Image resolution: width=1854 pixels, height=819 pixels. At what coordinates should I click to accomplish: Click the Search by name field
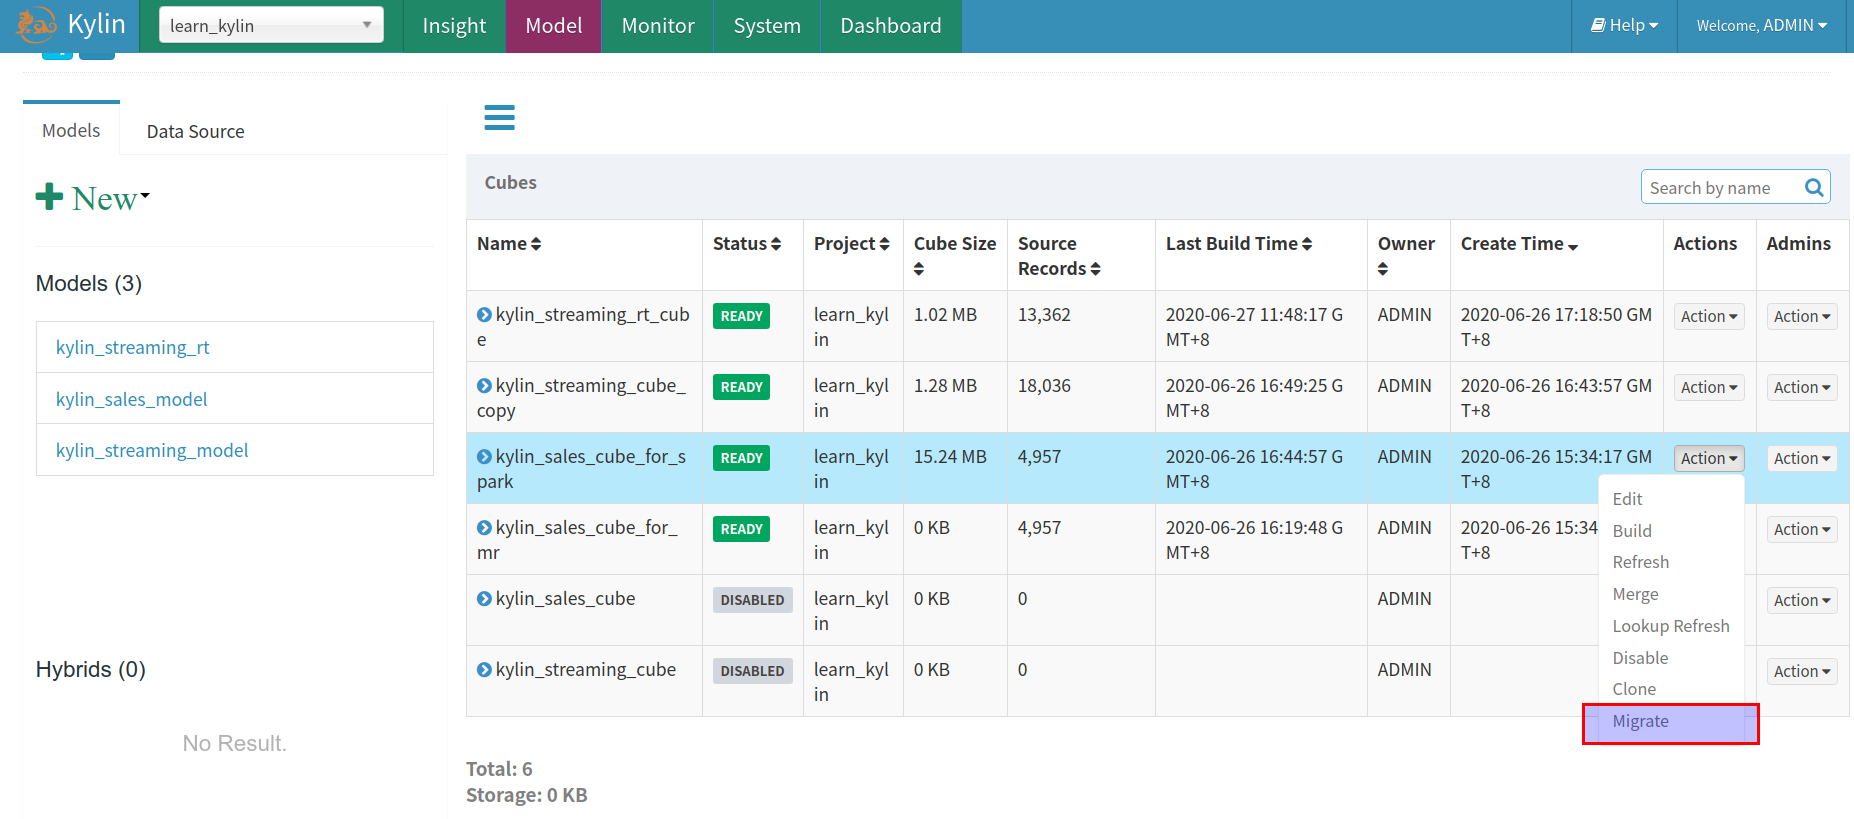click(1720, 188)
